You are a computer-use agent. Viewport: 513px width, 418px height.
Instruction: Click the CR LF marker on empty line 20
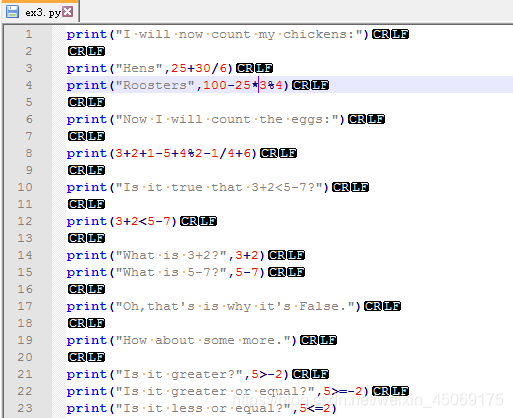[x=86, y=357]
